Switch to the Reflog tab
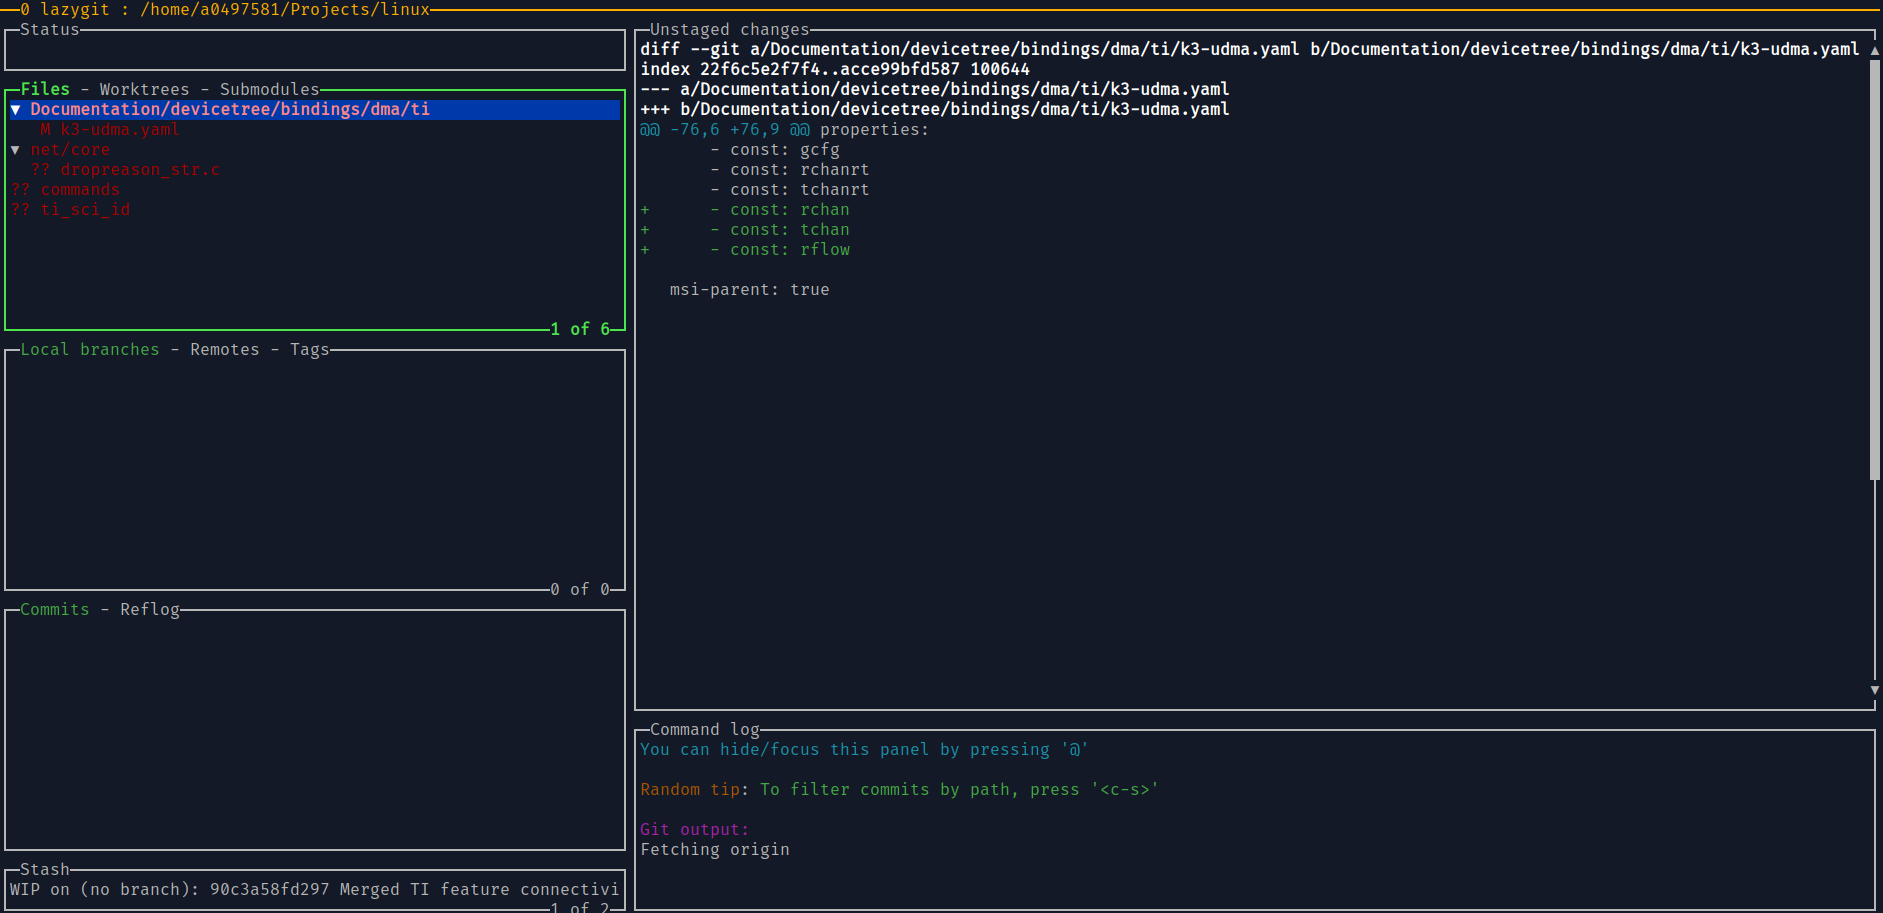Screen dimensions: 1883x913 point(150,609)
